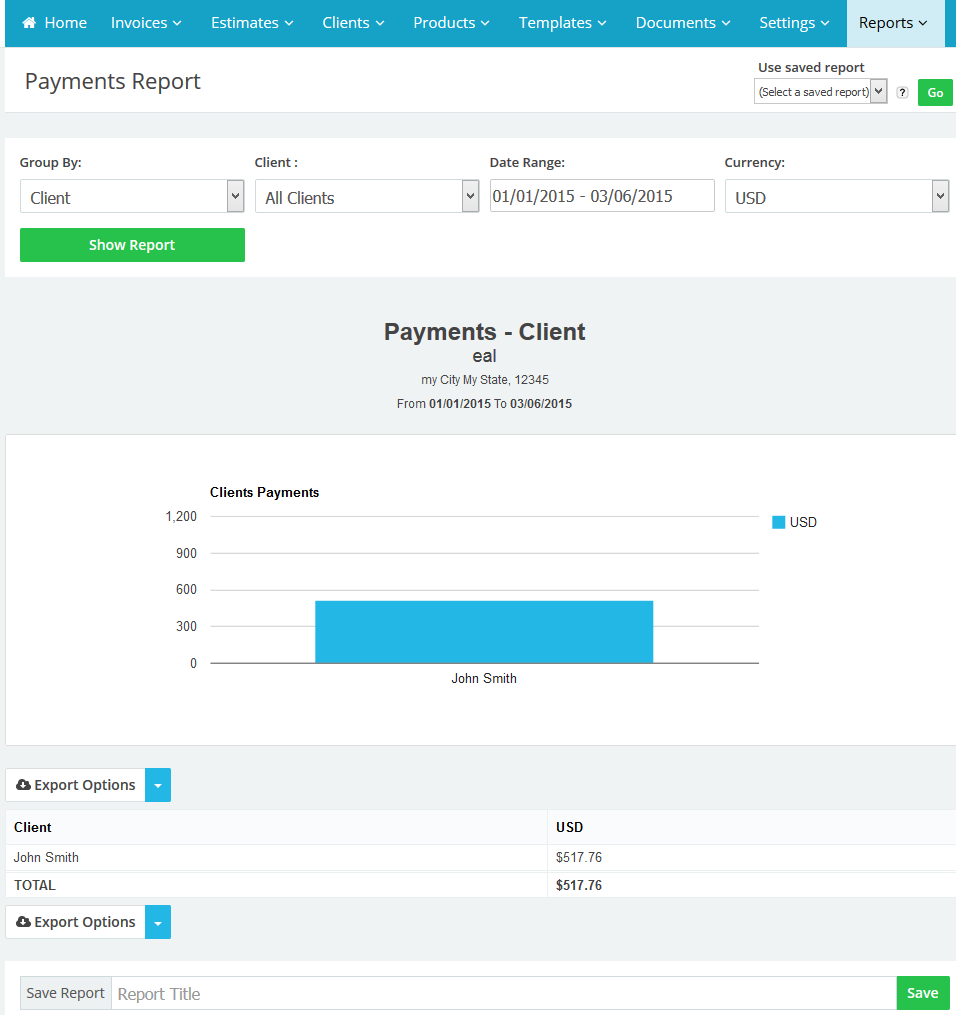Open the saved report selector
This screenshot has height=1015, width=956.
(x=820, y=92)
